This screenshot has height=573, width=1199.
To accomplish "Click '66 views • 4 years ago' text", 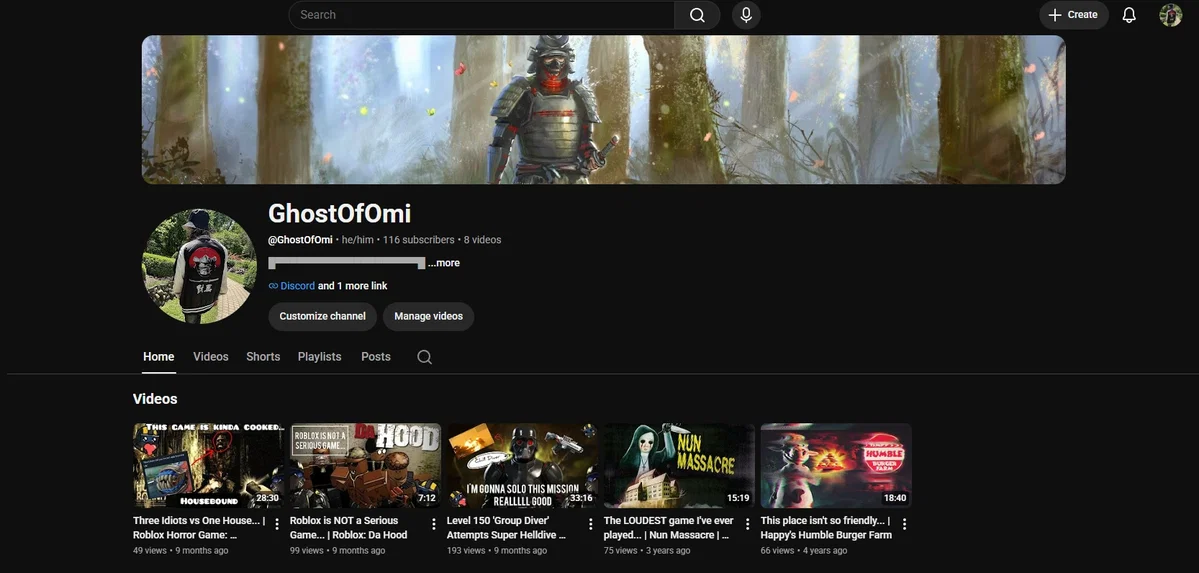I will (x=804, y=551).
